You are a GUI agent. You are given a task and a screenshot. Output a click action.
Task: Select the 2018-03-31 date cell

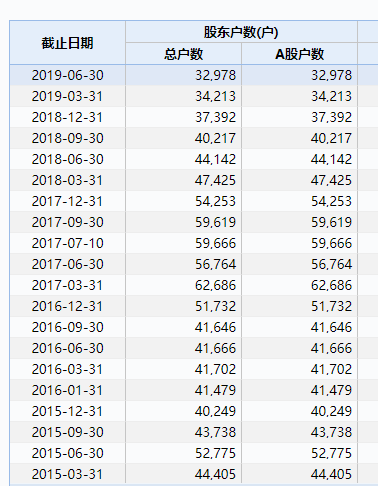(67, 180)
